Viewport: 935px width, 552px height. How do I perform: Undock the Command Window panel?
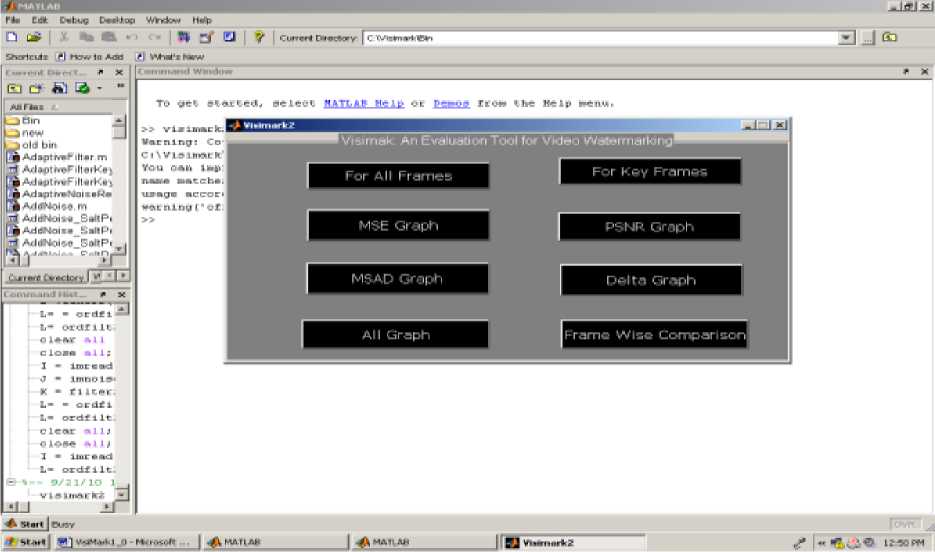click(x=906, y=72)
